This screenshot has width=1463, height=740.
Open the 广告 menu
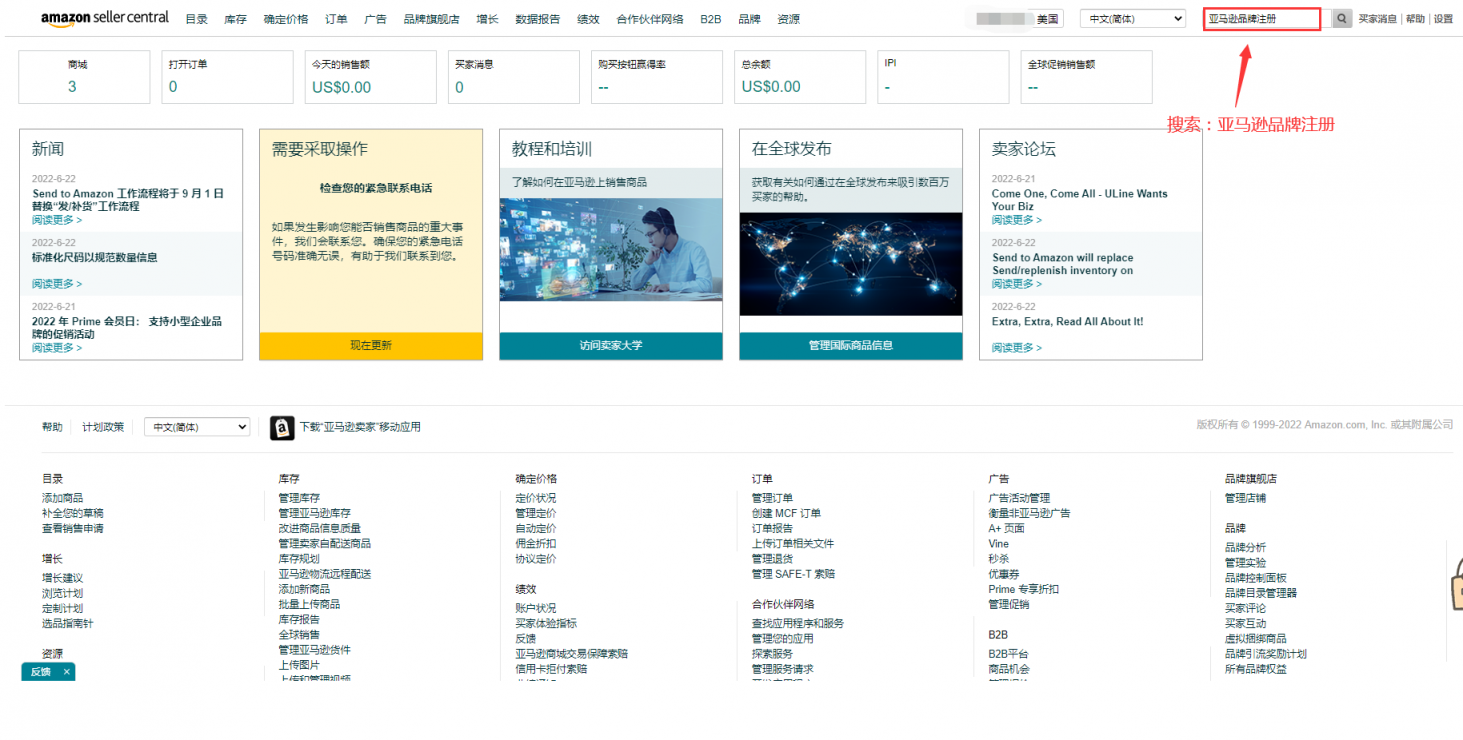375,19
